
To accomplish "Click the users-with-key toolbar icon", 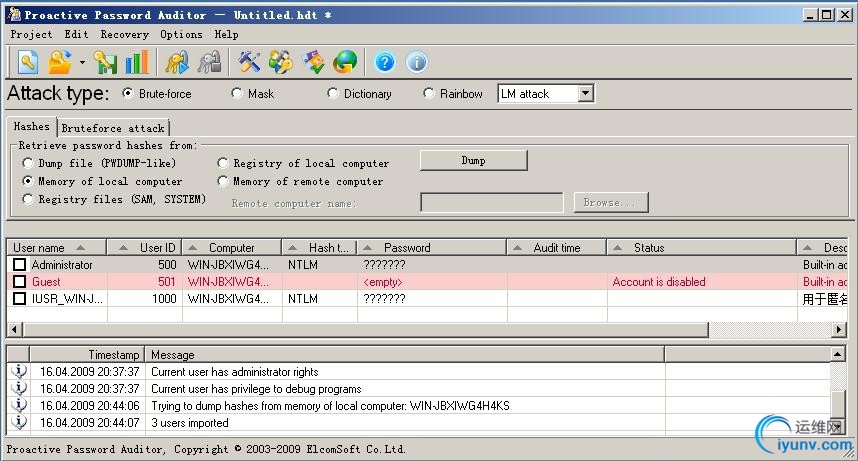I will click(x=281, y=62).
